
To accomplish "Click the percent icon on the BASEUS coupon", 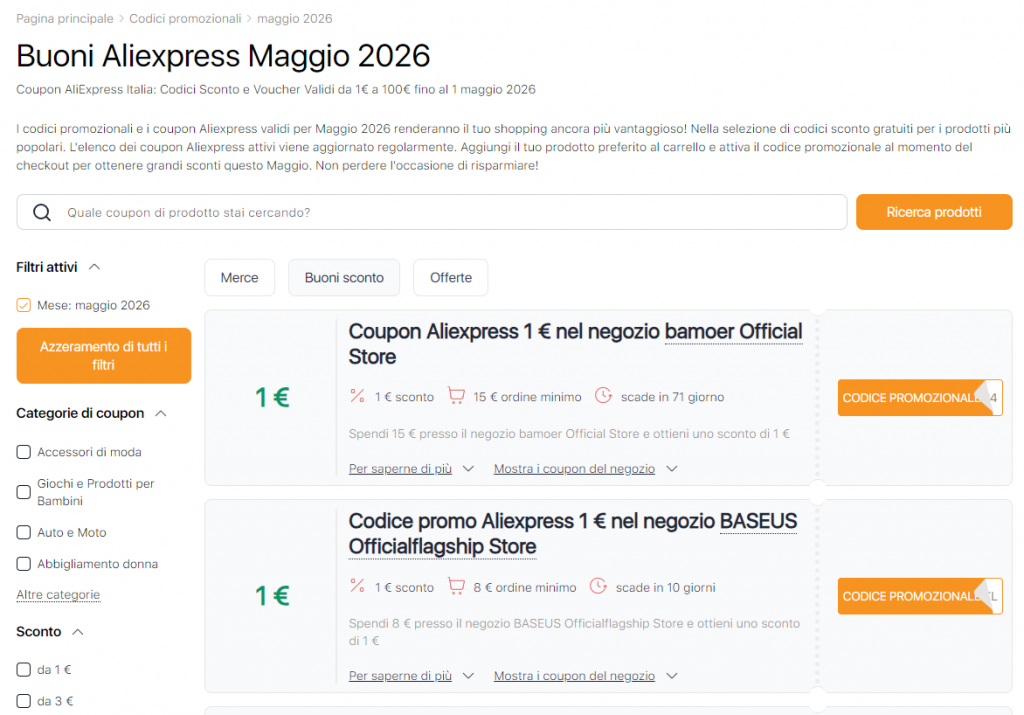I will point(357,587).
